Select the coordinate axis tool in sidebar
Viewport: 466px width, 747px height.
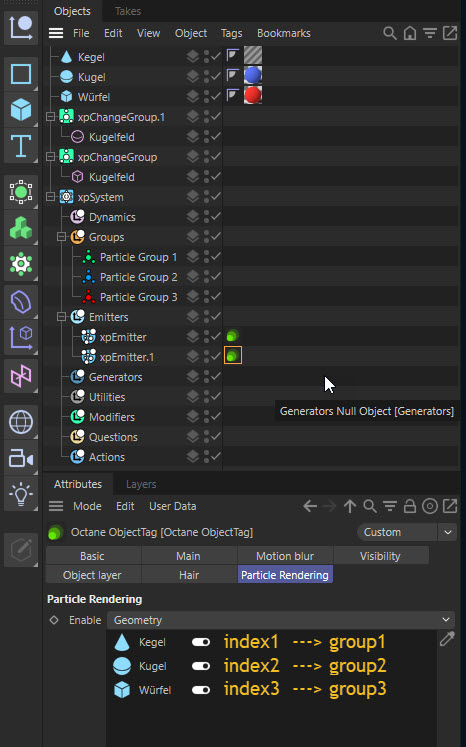pos(21,28)
